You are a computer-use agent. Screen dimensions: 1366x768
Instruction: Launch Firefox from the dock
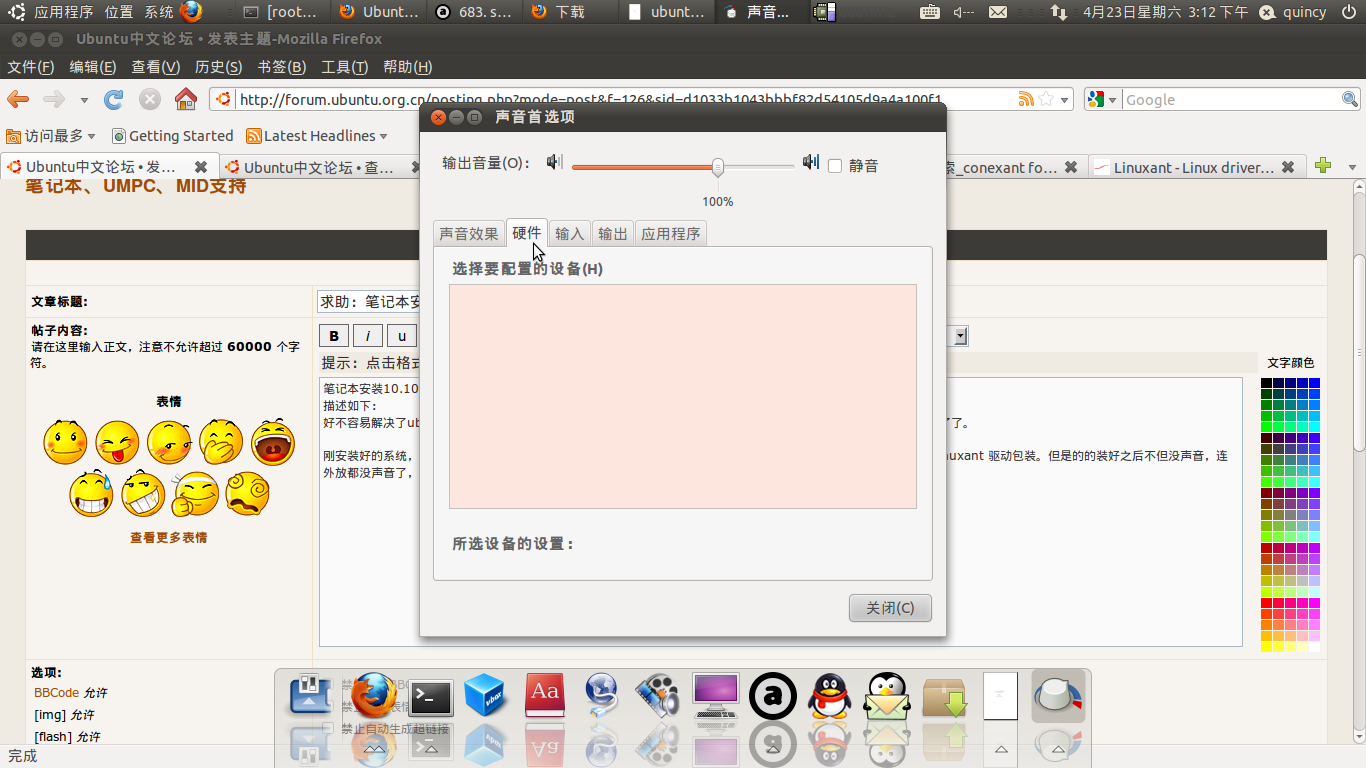(x=374, y=696)
